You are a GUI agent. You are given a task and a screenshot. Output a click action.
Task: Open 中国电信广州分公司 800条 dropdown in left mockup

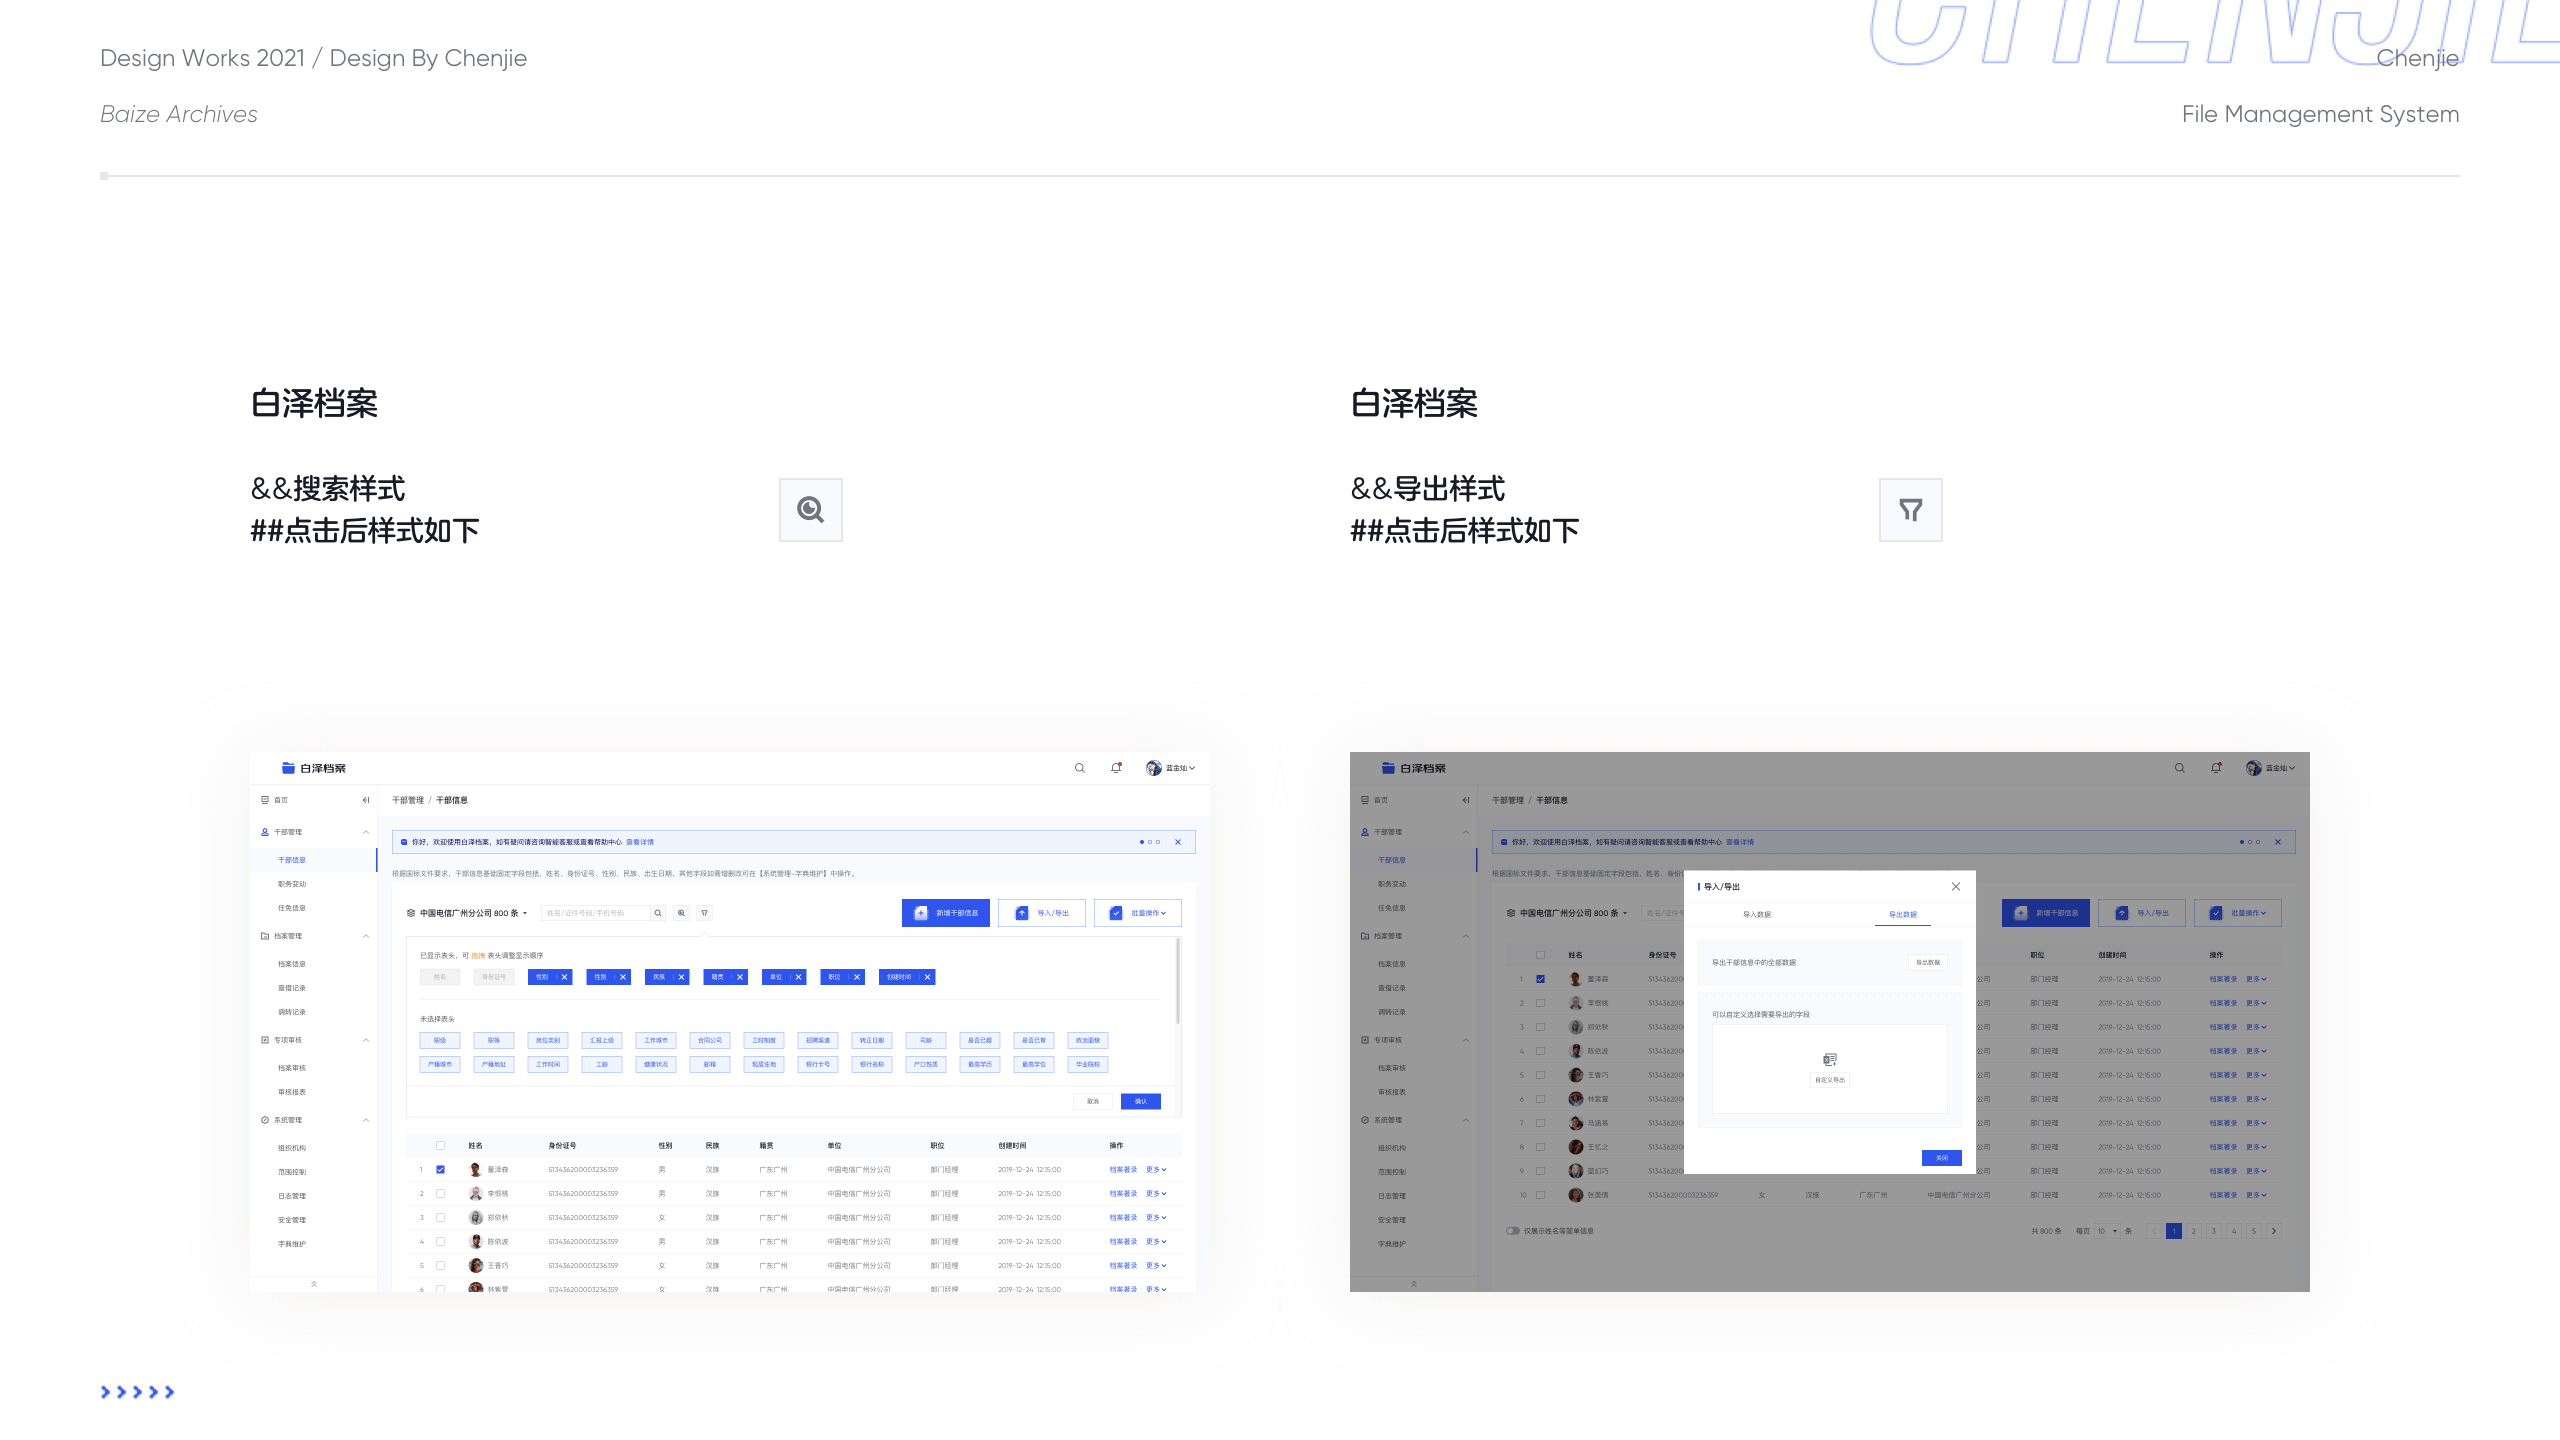[467, 913]
